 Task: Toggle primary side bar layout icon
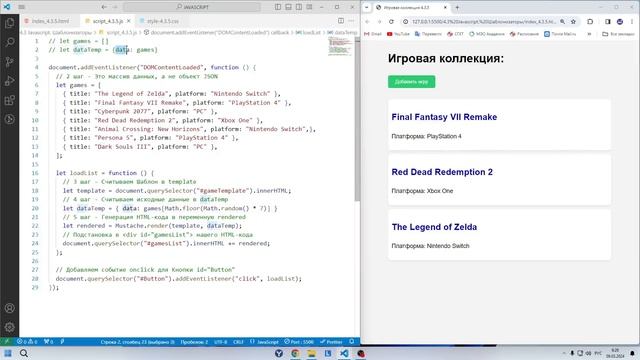coord(278,7)
